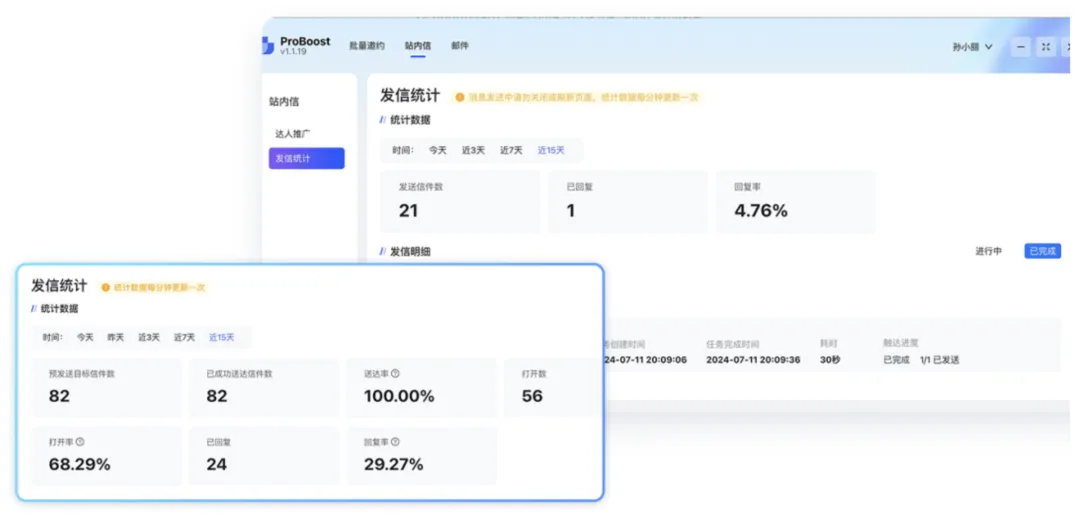Screen dimensions: 1080x517
Task: Click help icon beside 回复率 in front card
Action: (395, 442)
